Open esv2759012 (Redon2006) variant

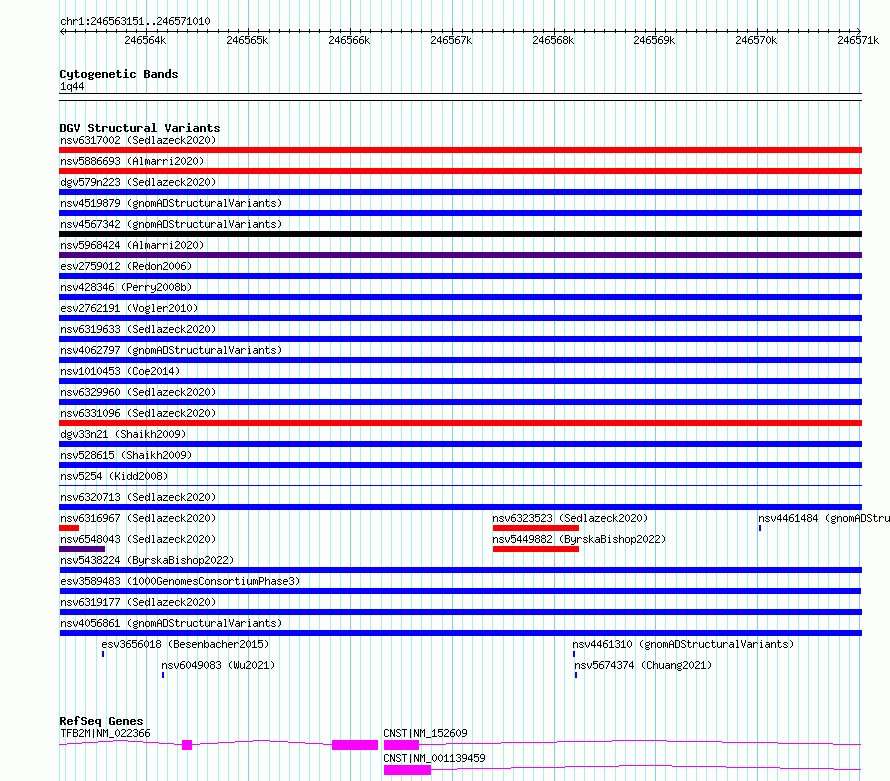tap(126, 266)
